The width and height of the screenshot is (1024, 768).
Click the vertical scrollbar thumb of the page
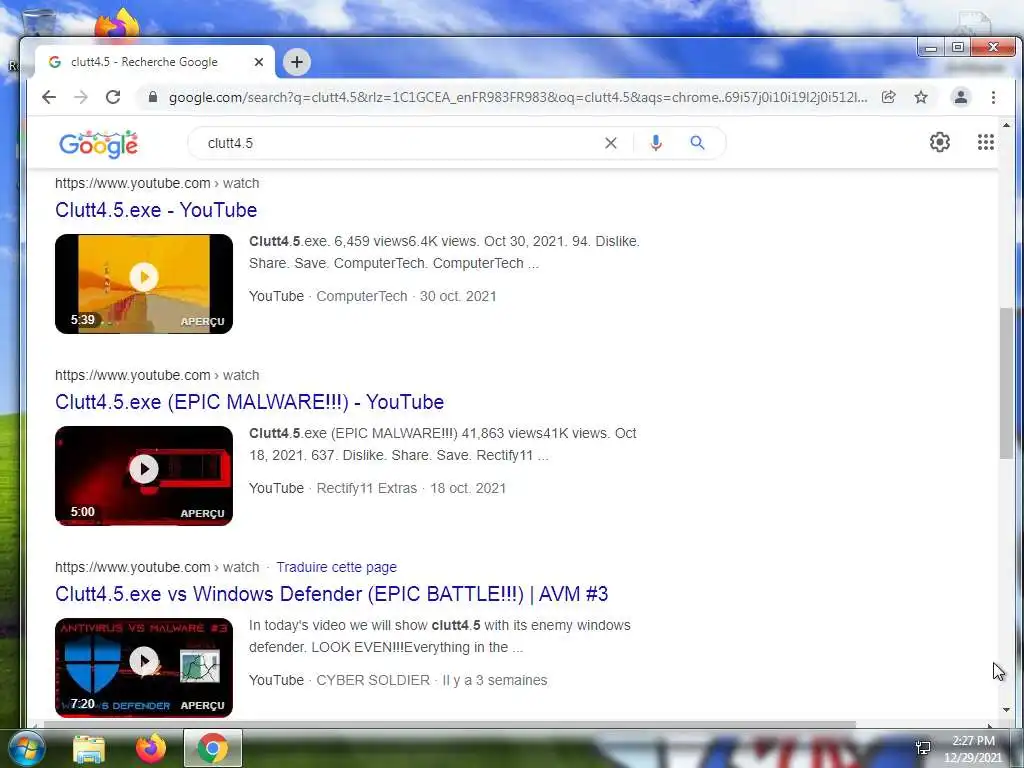pyautogui.click(x=1006, y=383)
